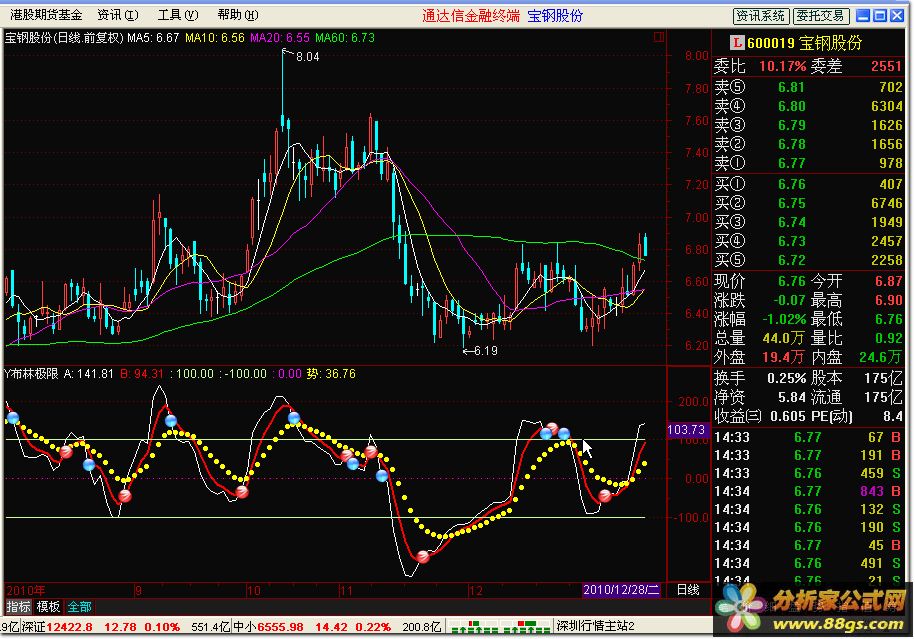Open the 帮助(H) menu
This screenshot has width=915, height=639.
click(238, 15)
